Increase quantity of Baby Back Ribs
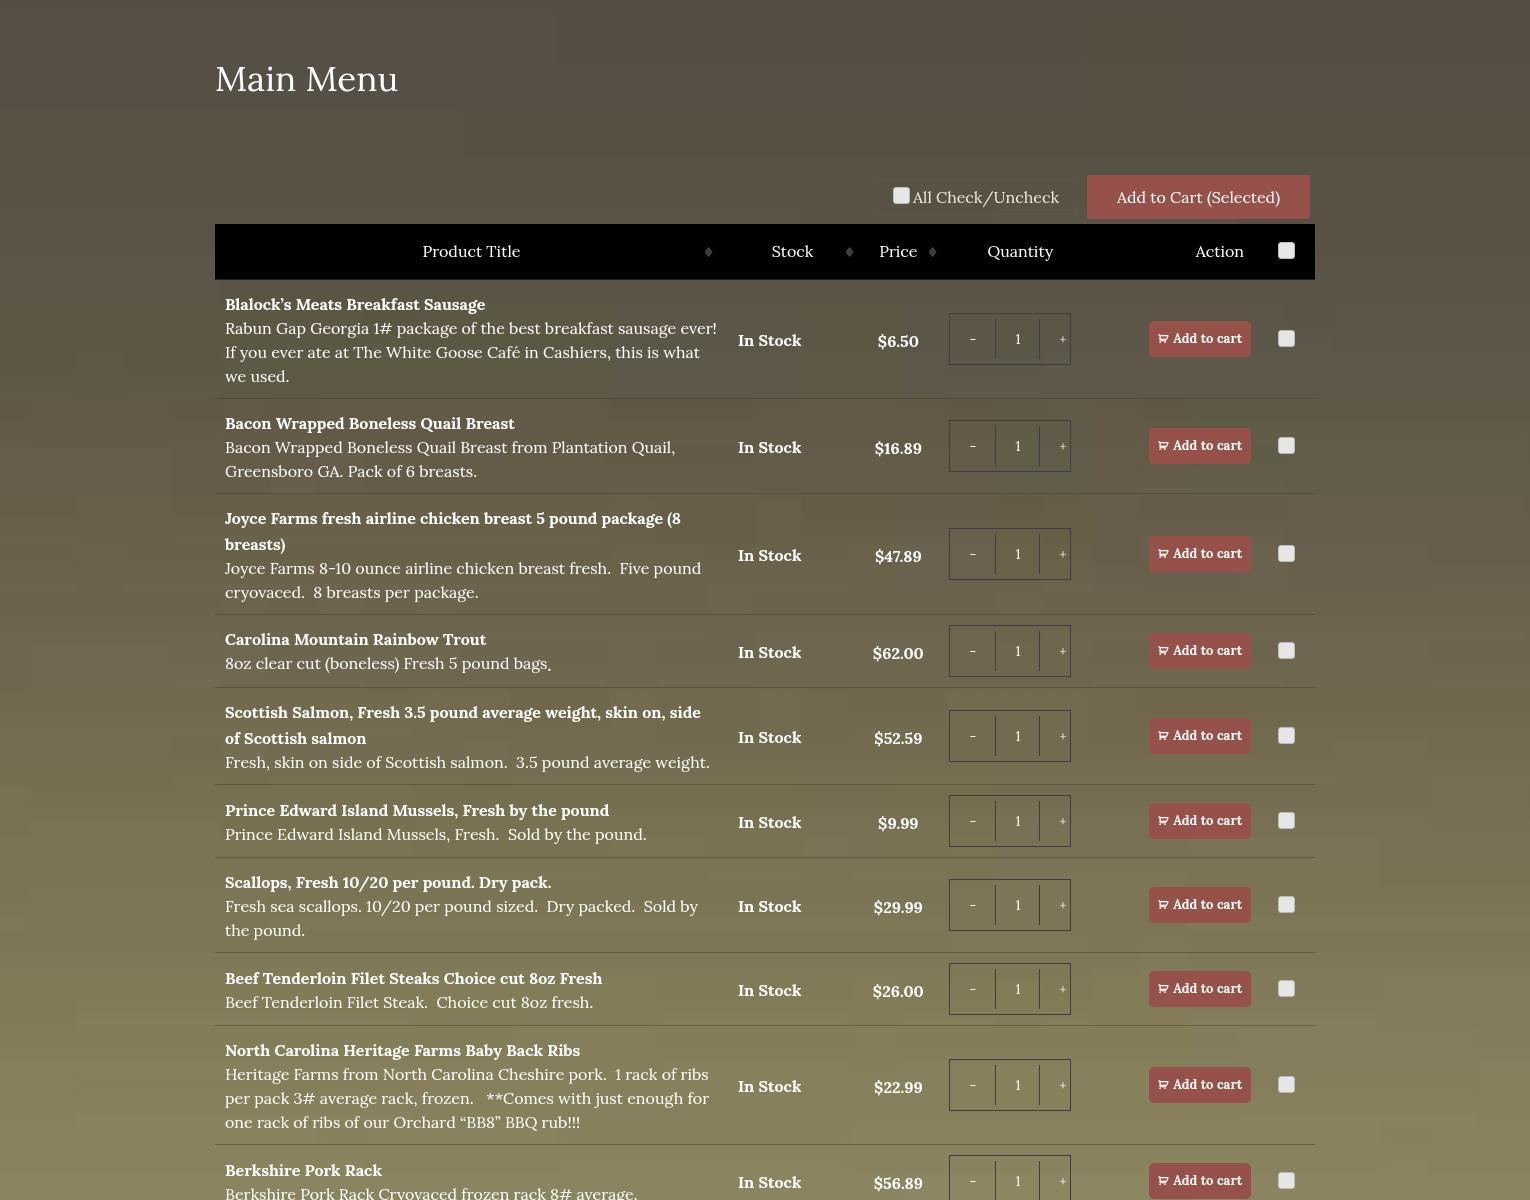The height and width of the screenshot is (1200, 1530). click(x=1061, y=1085)
